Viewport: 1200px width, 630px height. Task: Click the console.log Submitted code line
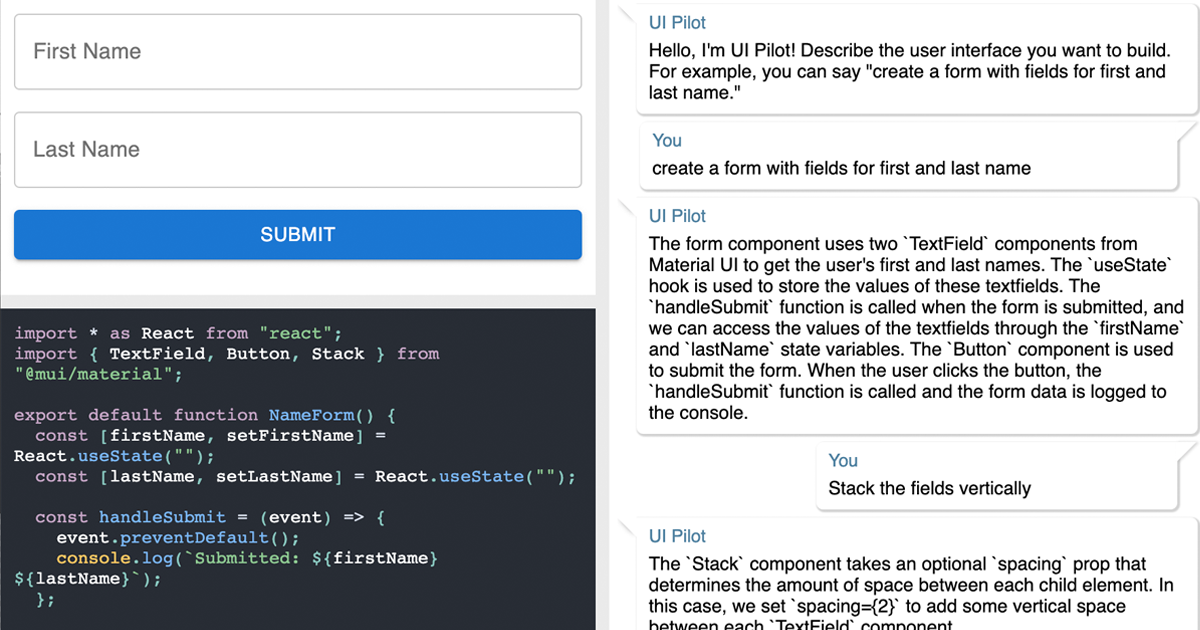pos(246,558)
